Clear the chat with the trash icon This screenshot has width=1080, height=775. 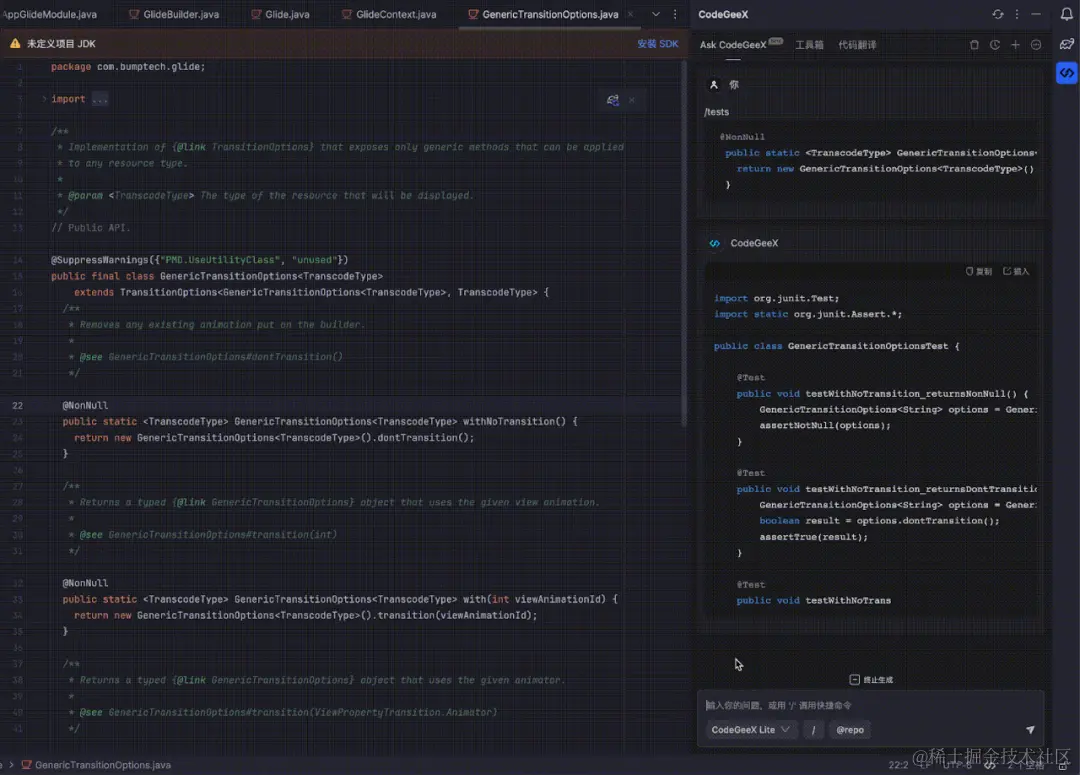point(974,45)
